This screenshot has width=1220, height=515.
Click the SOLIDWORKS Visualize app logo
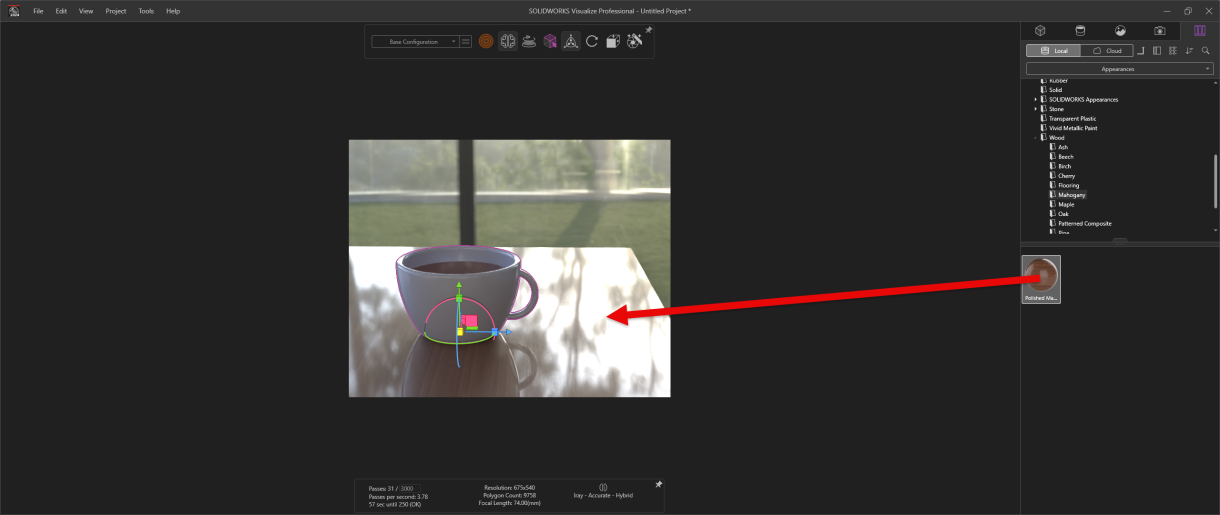point(13,11)
